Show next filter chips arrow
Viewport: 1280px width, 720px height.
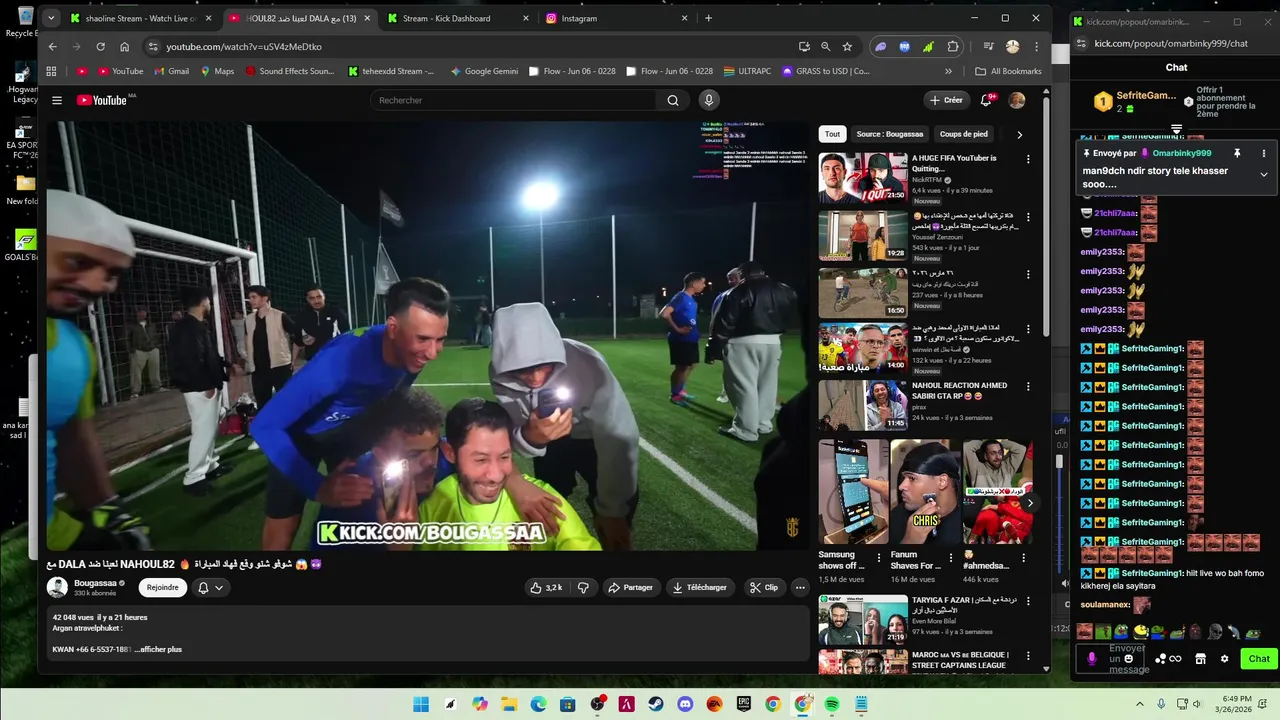1019,134
